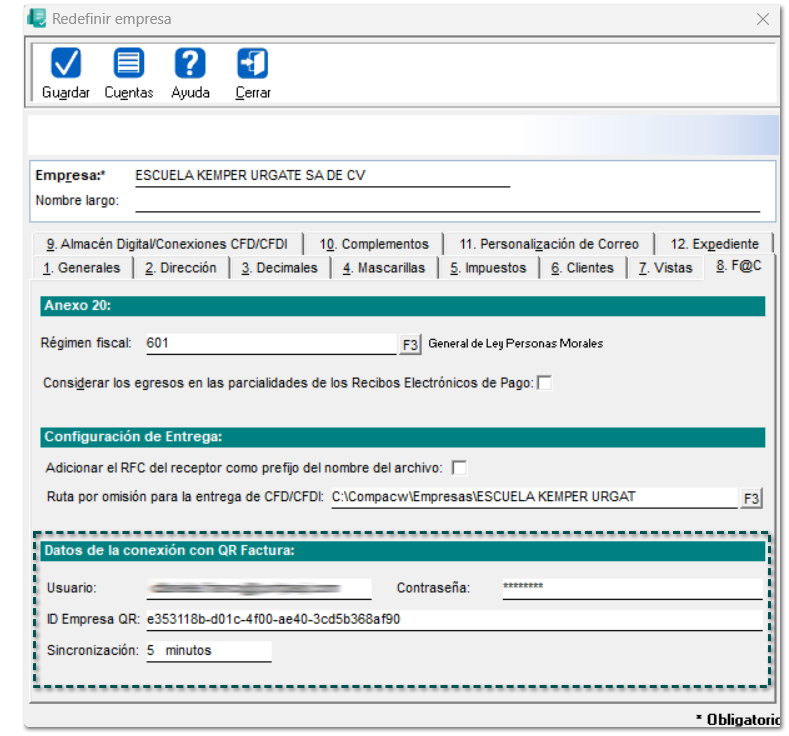The width and height of the screenshot is (789, 736).
Task: Click the Empresa name input field
Action: tap(321, 176)
